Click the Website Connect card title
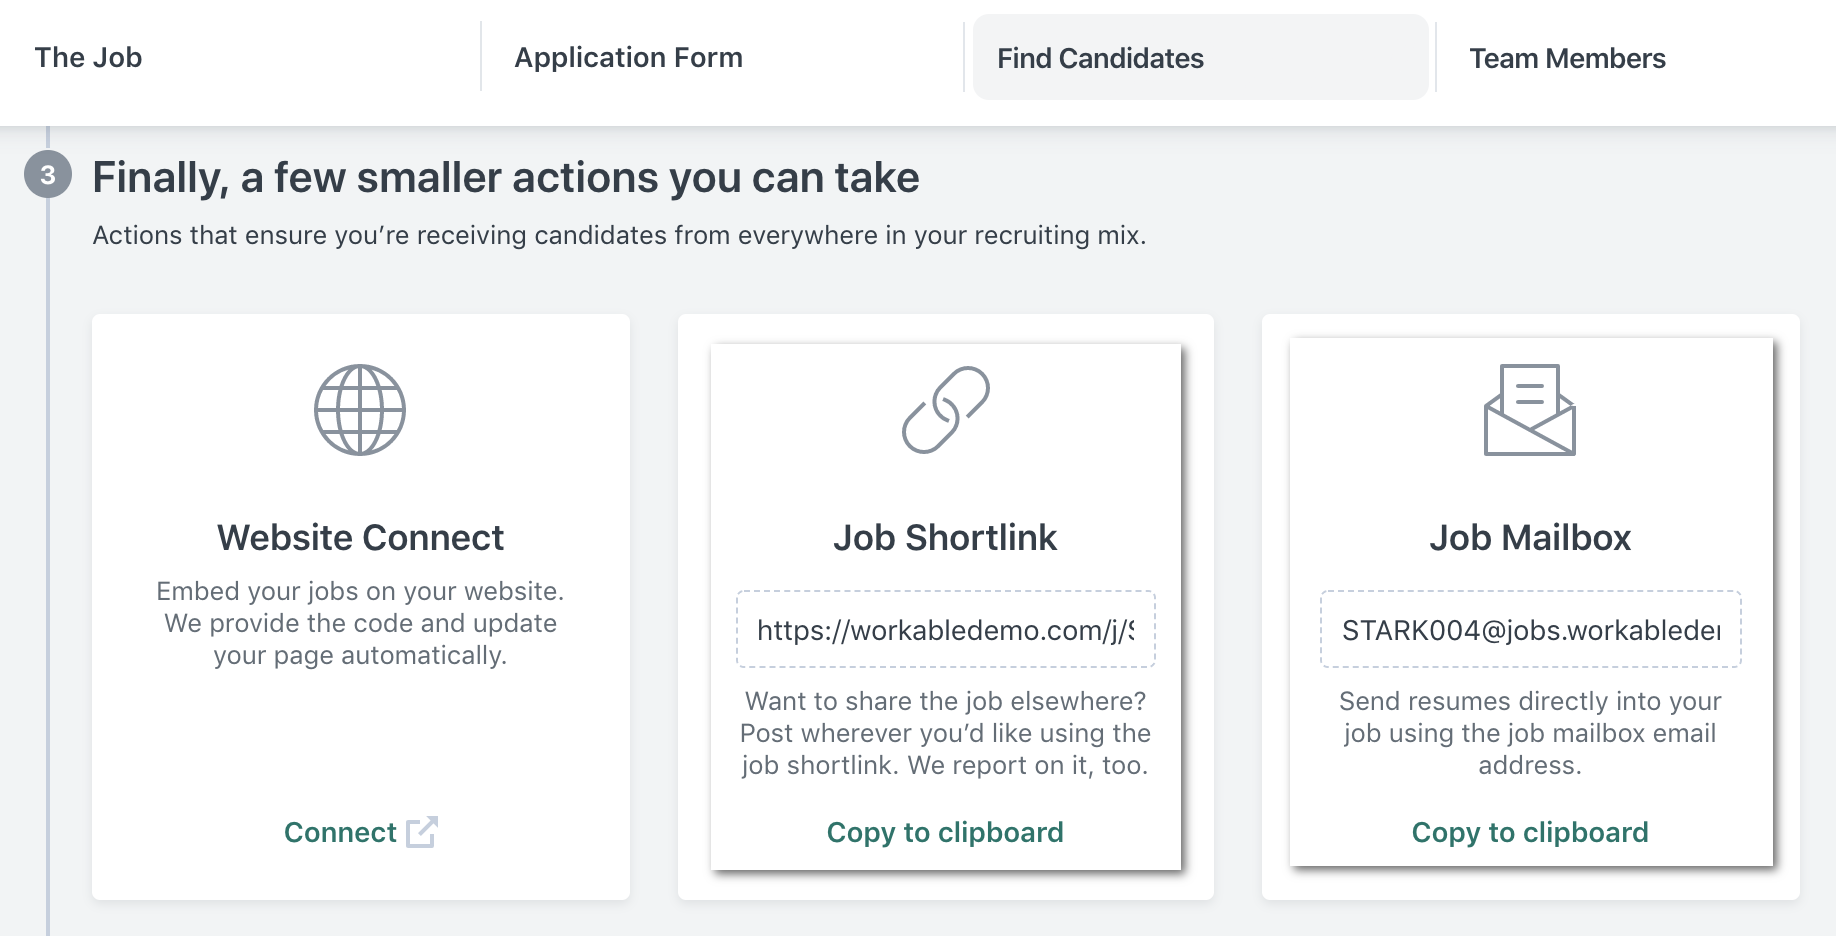This screenshot has height=936, width=1836. pyautogui.click(x=360, y=537)
